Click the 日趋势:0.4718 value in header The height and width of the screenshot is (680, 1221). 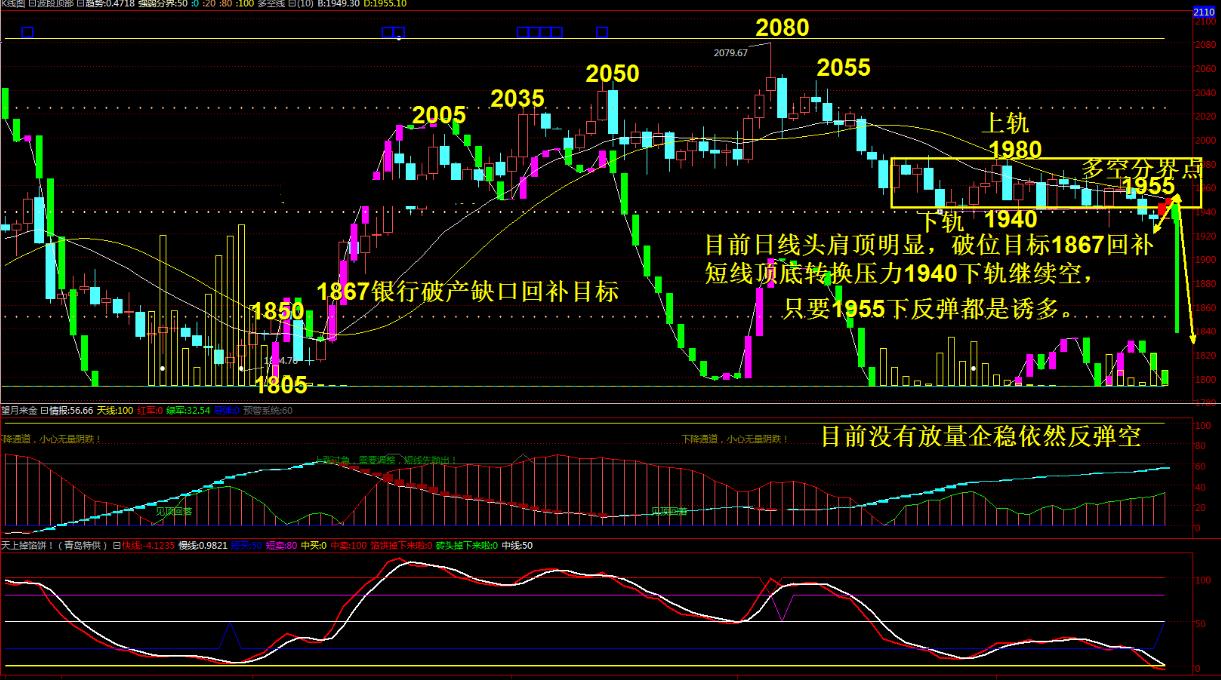pos(105,5)
